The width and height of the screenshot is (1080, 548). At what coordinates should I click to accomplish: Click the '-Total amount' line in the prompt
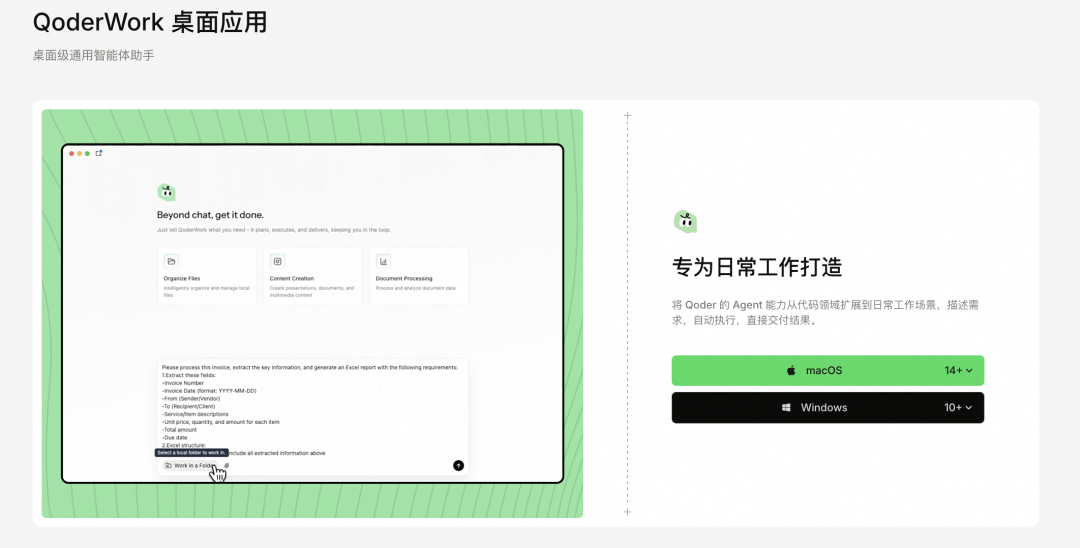click(x=179, y=430)
